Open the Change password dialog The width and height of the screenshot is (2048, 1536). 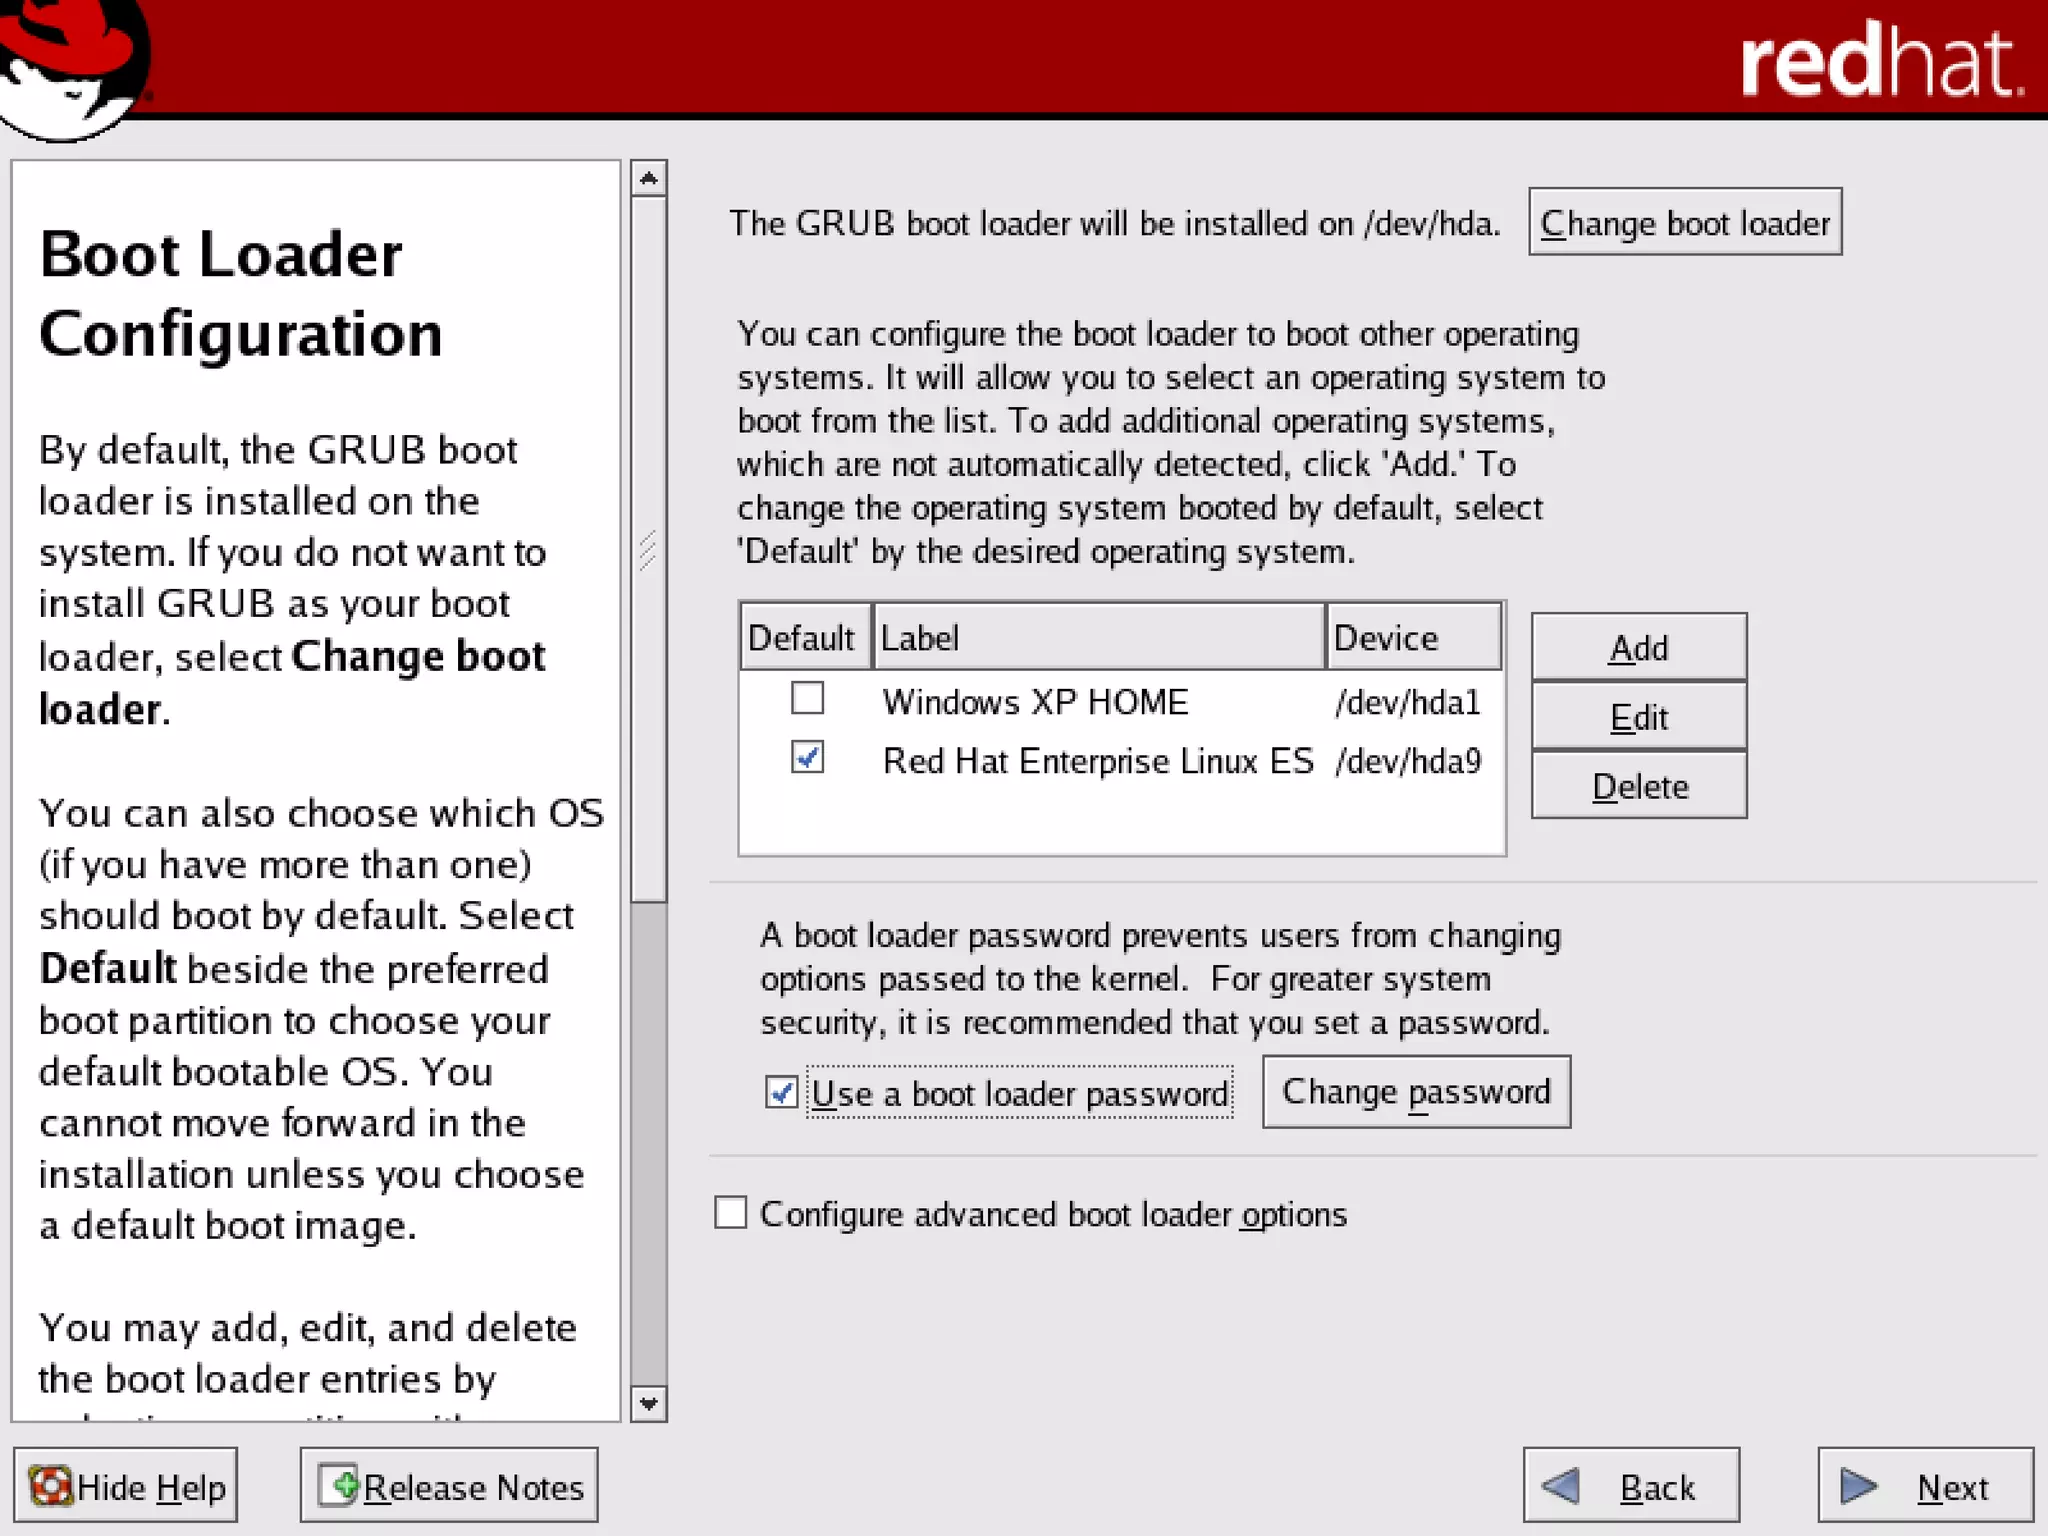[1415, 1092]
